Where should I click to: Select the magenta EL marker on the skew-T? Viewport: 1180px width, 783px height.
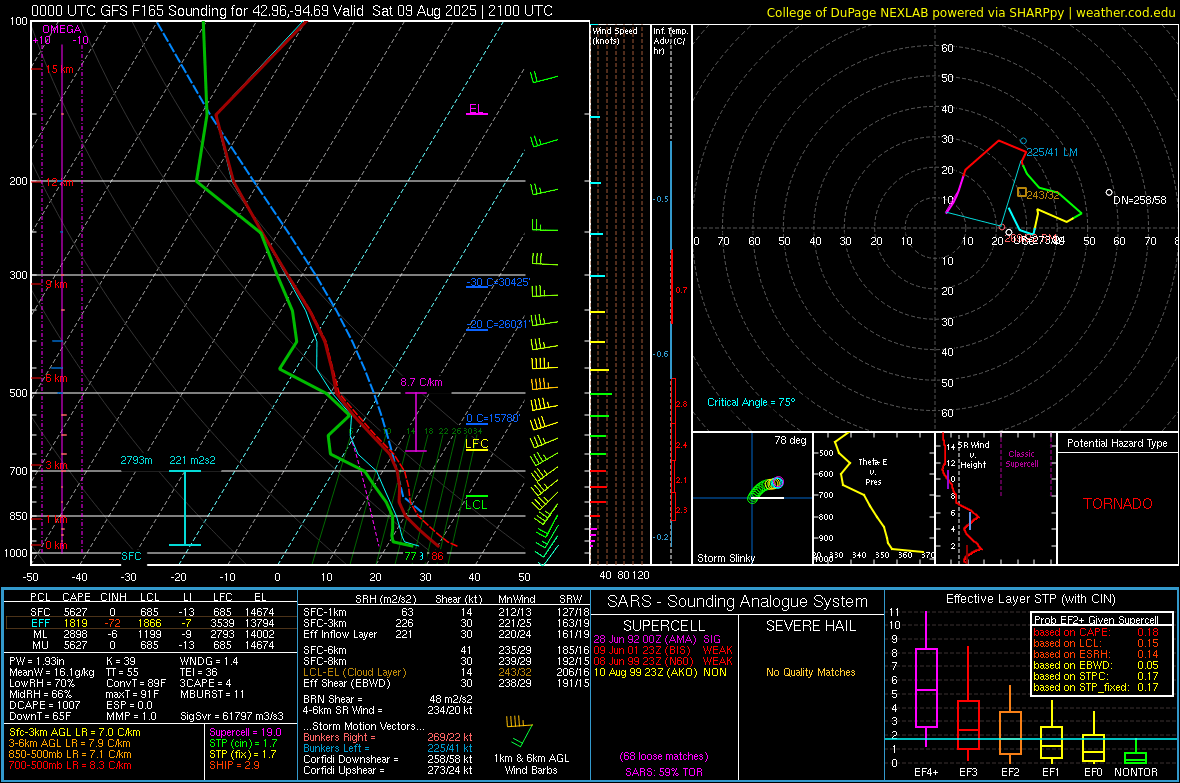[x=476, y=109]
